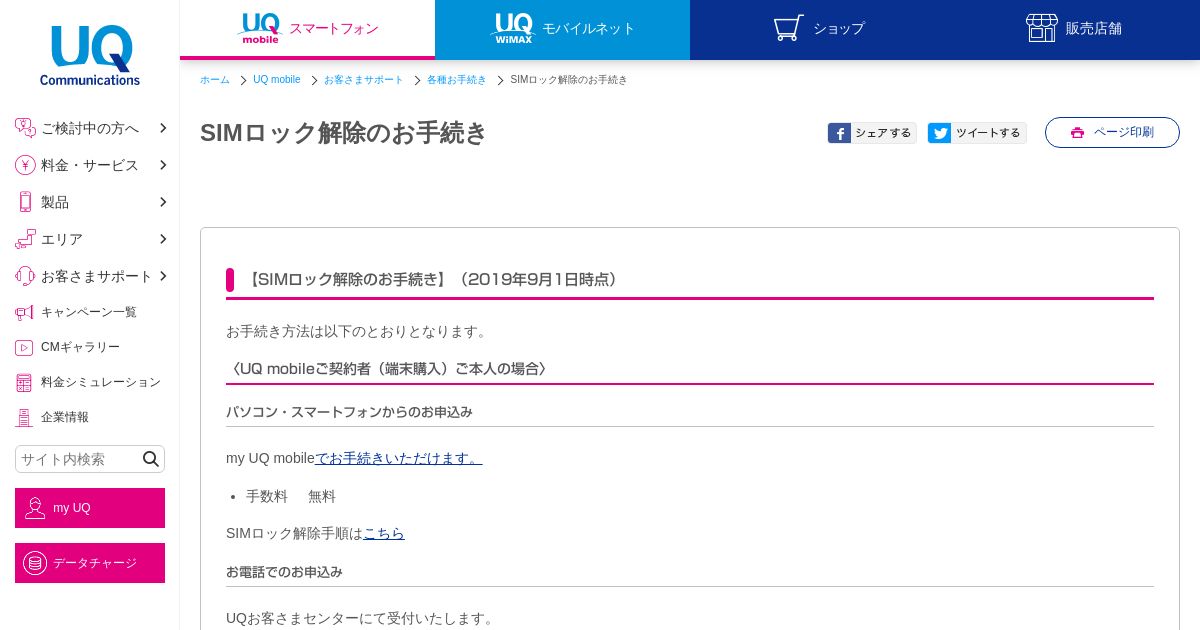Click the ご検討中の方へ sidebar icon
Viewport: 1200px width, 630px height.
(25, 128)
